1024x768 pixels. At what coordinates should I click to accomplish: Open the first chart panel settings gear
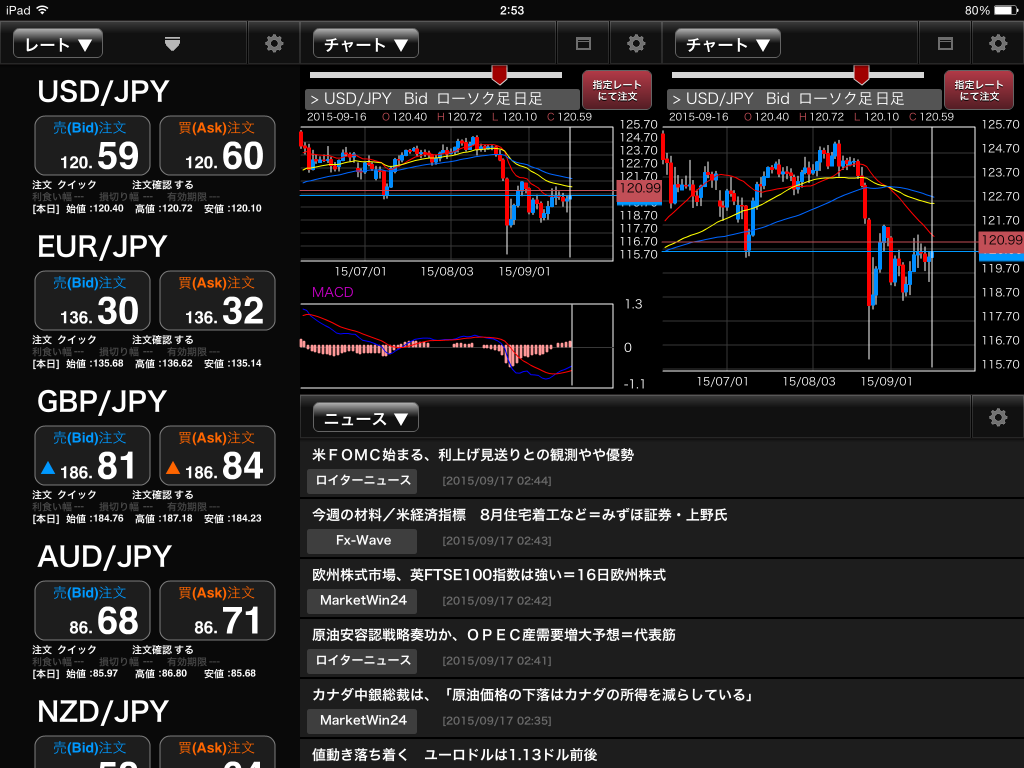click(636, 43)
